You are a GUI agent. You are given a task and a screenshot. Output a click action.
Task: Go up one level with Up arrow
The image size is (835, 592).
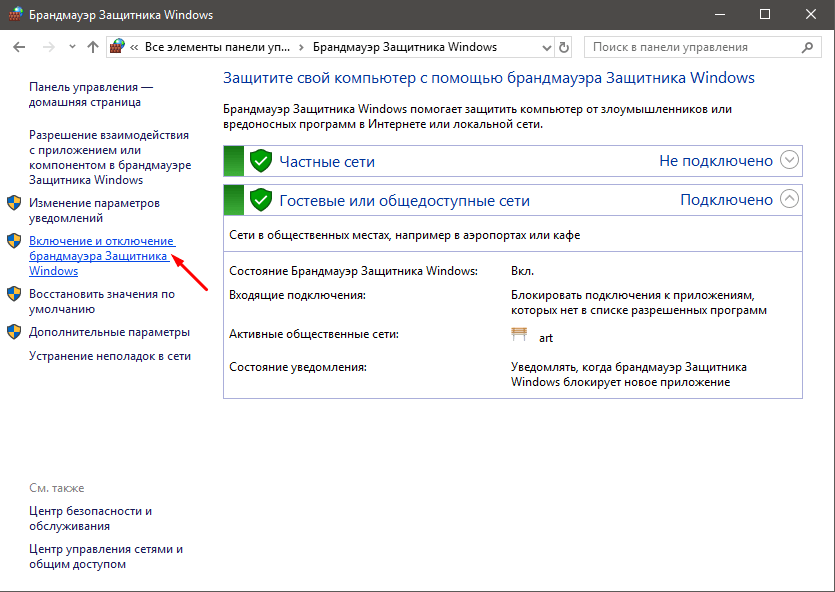[93, 47]
